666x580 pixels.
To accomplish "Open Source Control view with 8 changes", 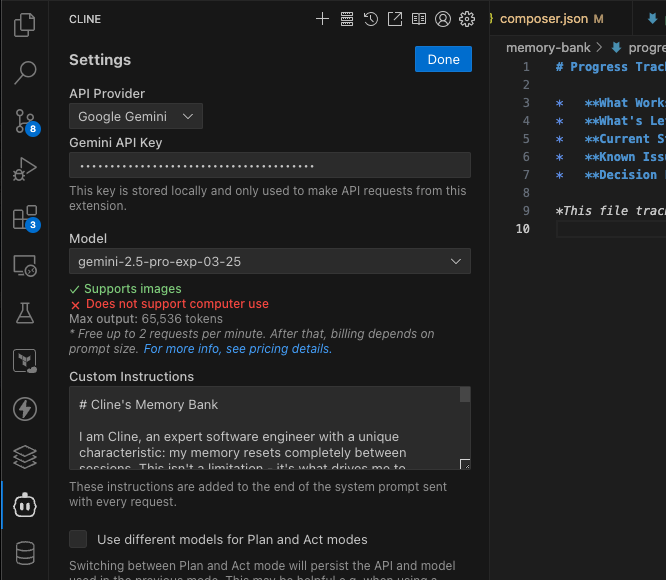I will (25, 121).
